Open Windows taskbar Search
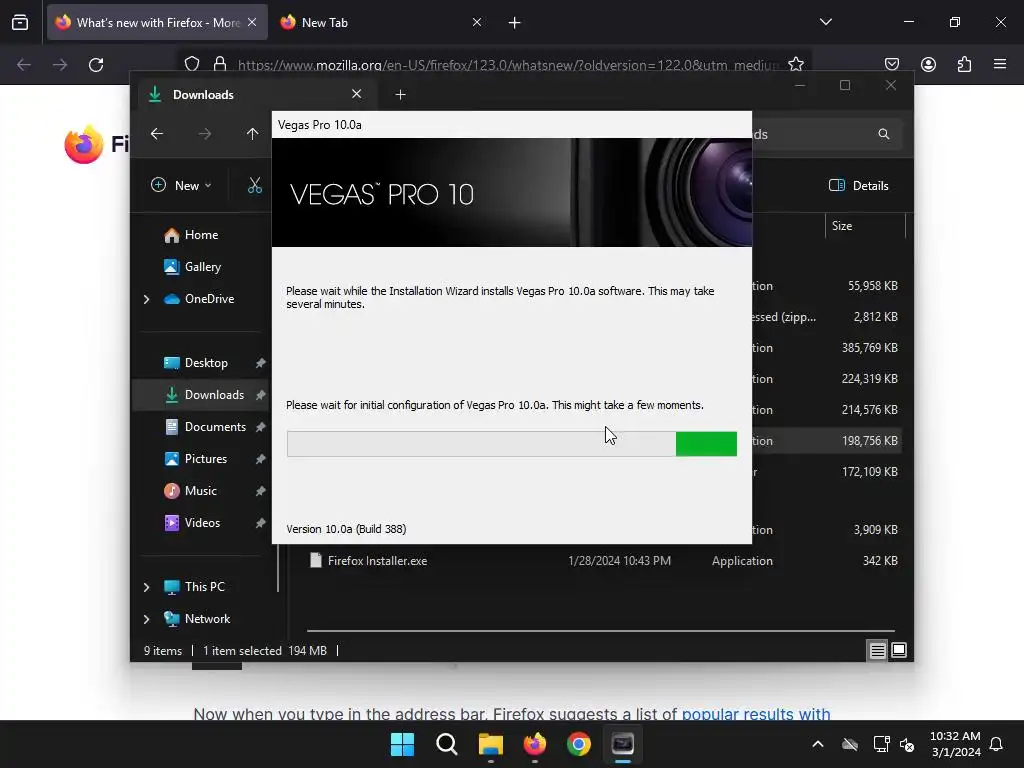 point(447,744)
